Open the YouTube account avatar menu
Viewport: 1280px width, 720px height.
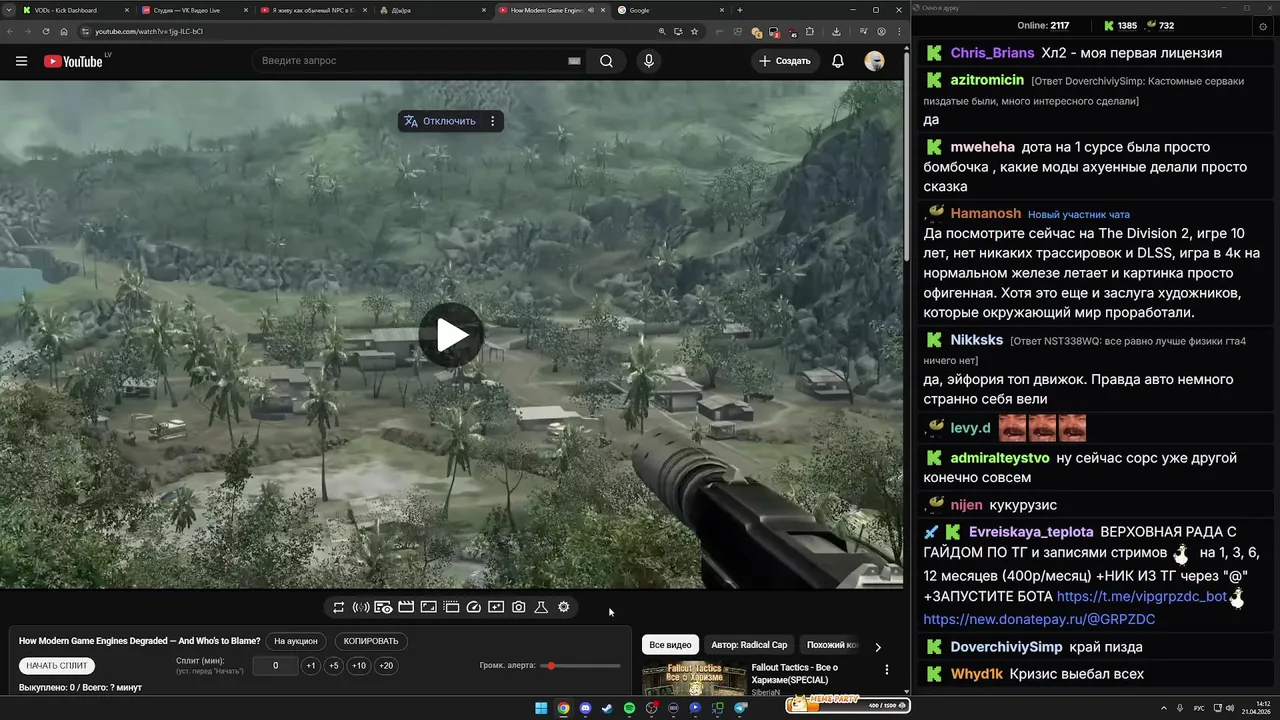(875, 61)
